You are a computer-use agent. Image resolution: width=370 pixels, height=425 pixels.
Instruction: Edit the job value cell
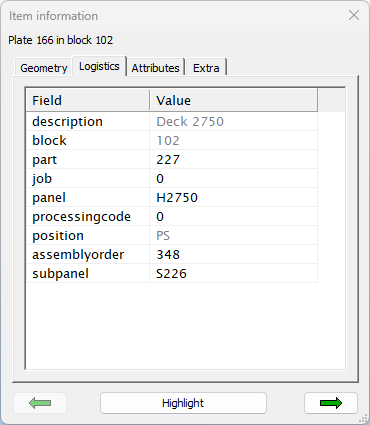pyautogui.click(x=234, y=178)
